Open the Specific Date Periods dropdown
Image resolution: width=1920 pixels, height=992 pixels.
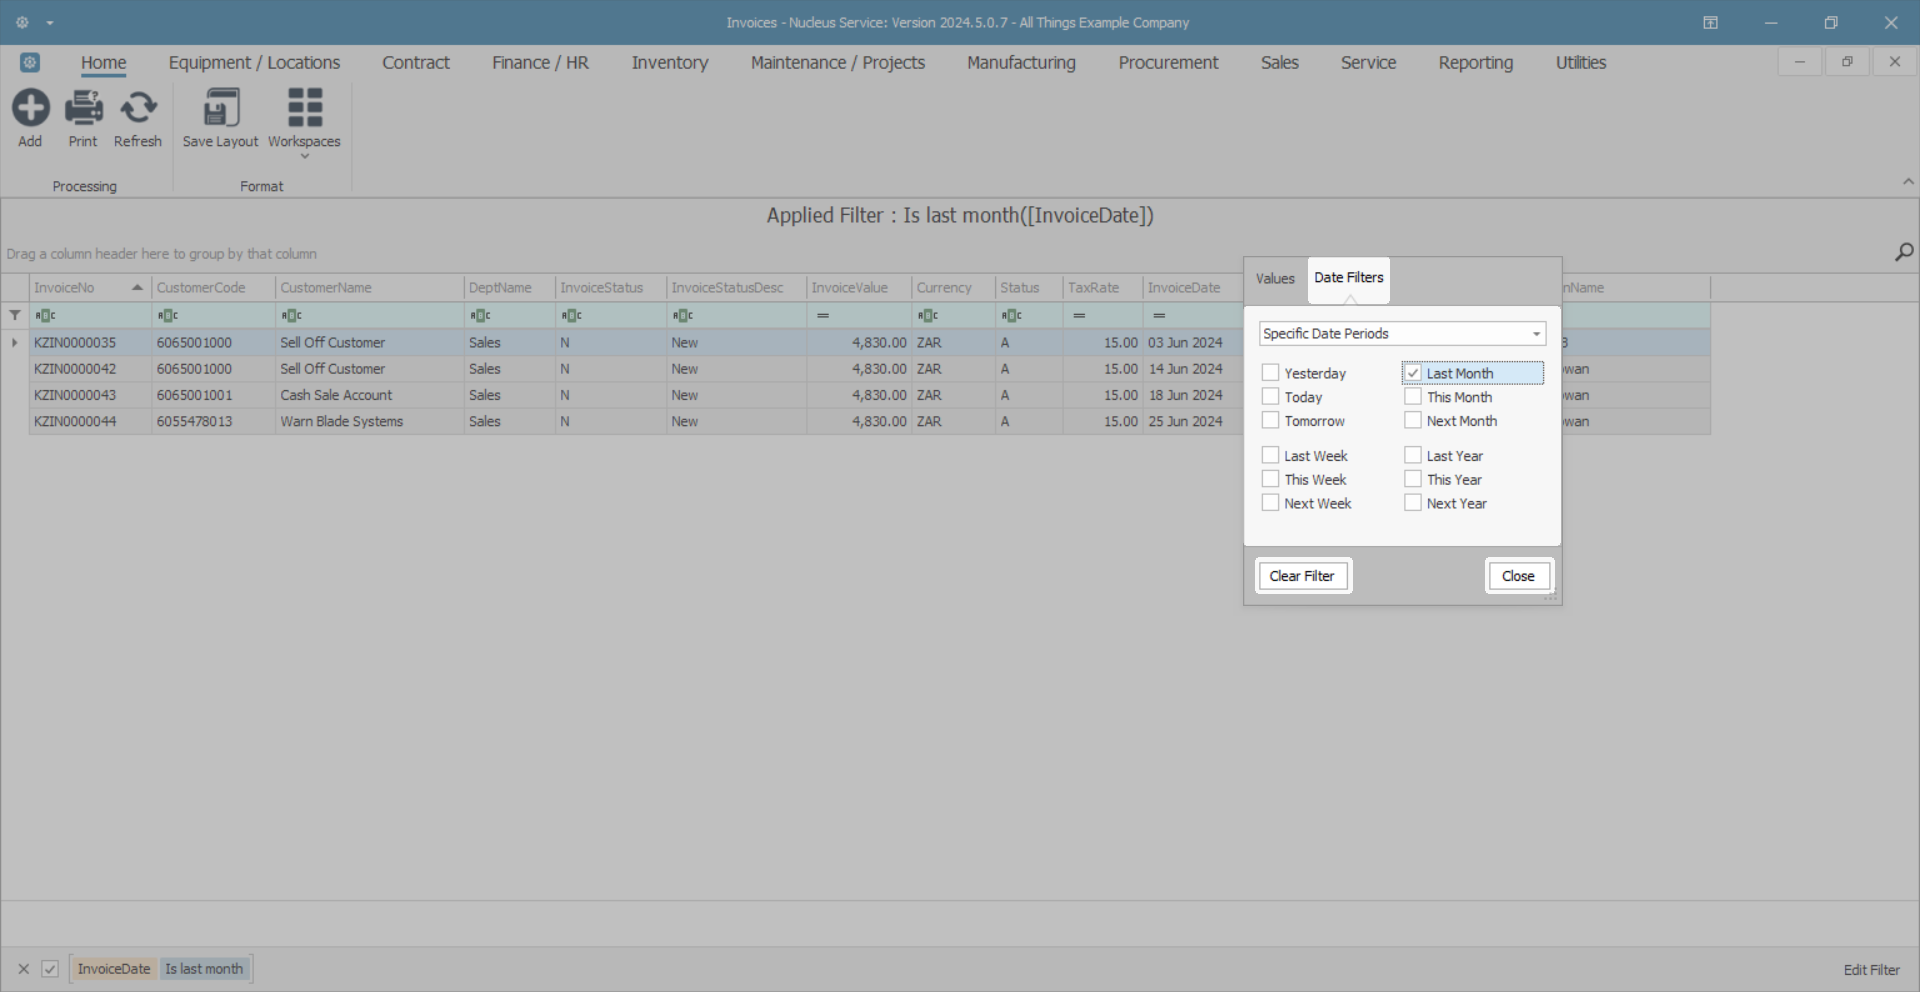(x=1402, y=334)
